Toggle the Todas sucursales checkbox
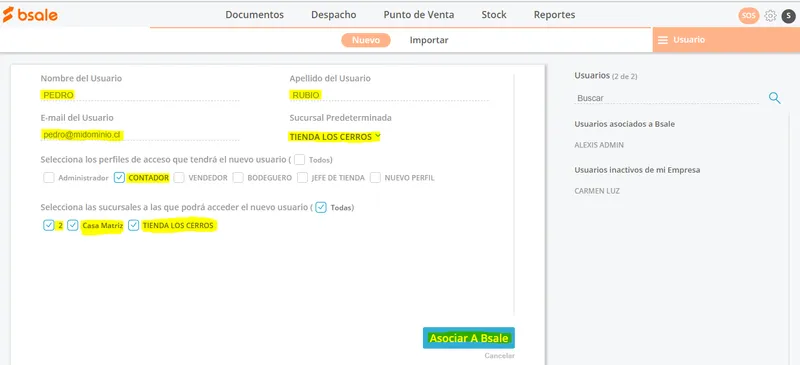This screenshot has width=800, height=365. 321,207
